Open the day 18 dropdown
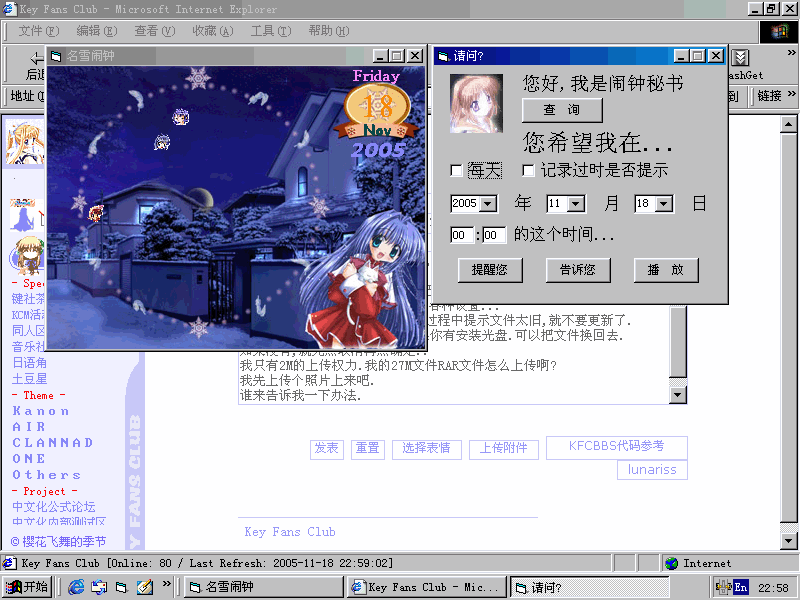The height and width of the screenshot is (600, 800). tap(664, 204)
